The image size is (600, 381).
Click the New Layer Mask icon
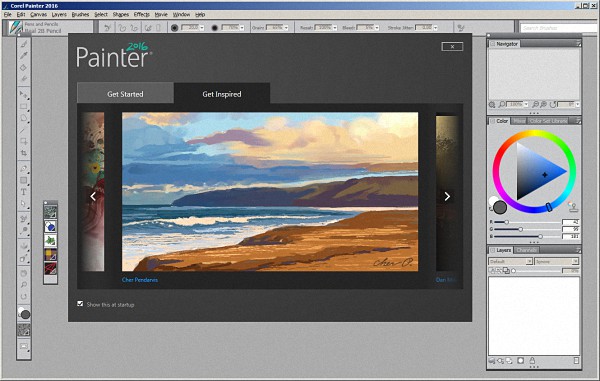coord(520,360)
